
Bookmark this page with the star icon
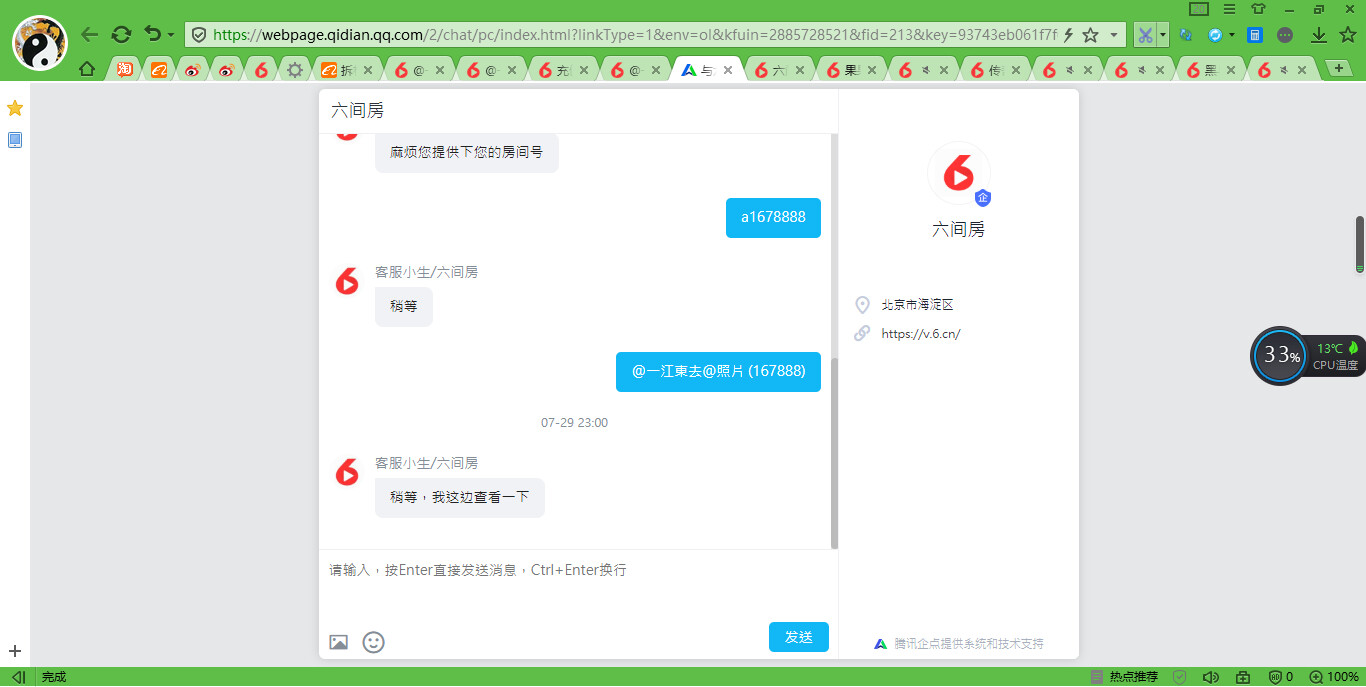click(x=1091, y=35)
